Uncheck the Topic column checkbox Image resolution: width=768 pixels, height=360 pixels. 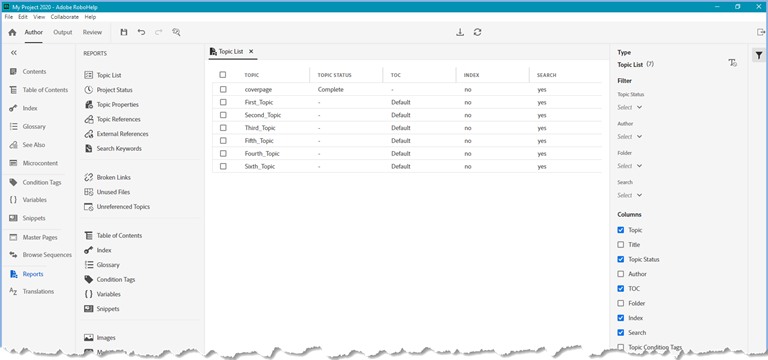tap(621, 230)
